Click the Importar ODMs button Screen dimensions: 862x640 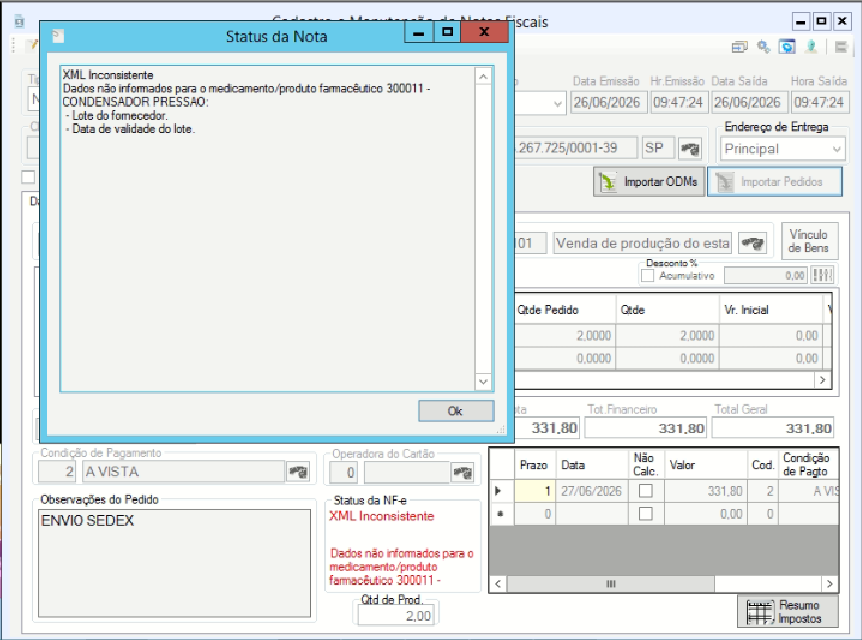click(x=649, y=182)
